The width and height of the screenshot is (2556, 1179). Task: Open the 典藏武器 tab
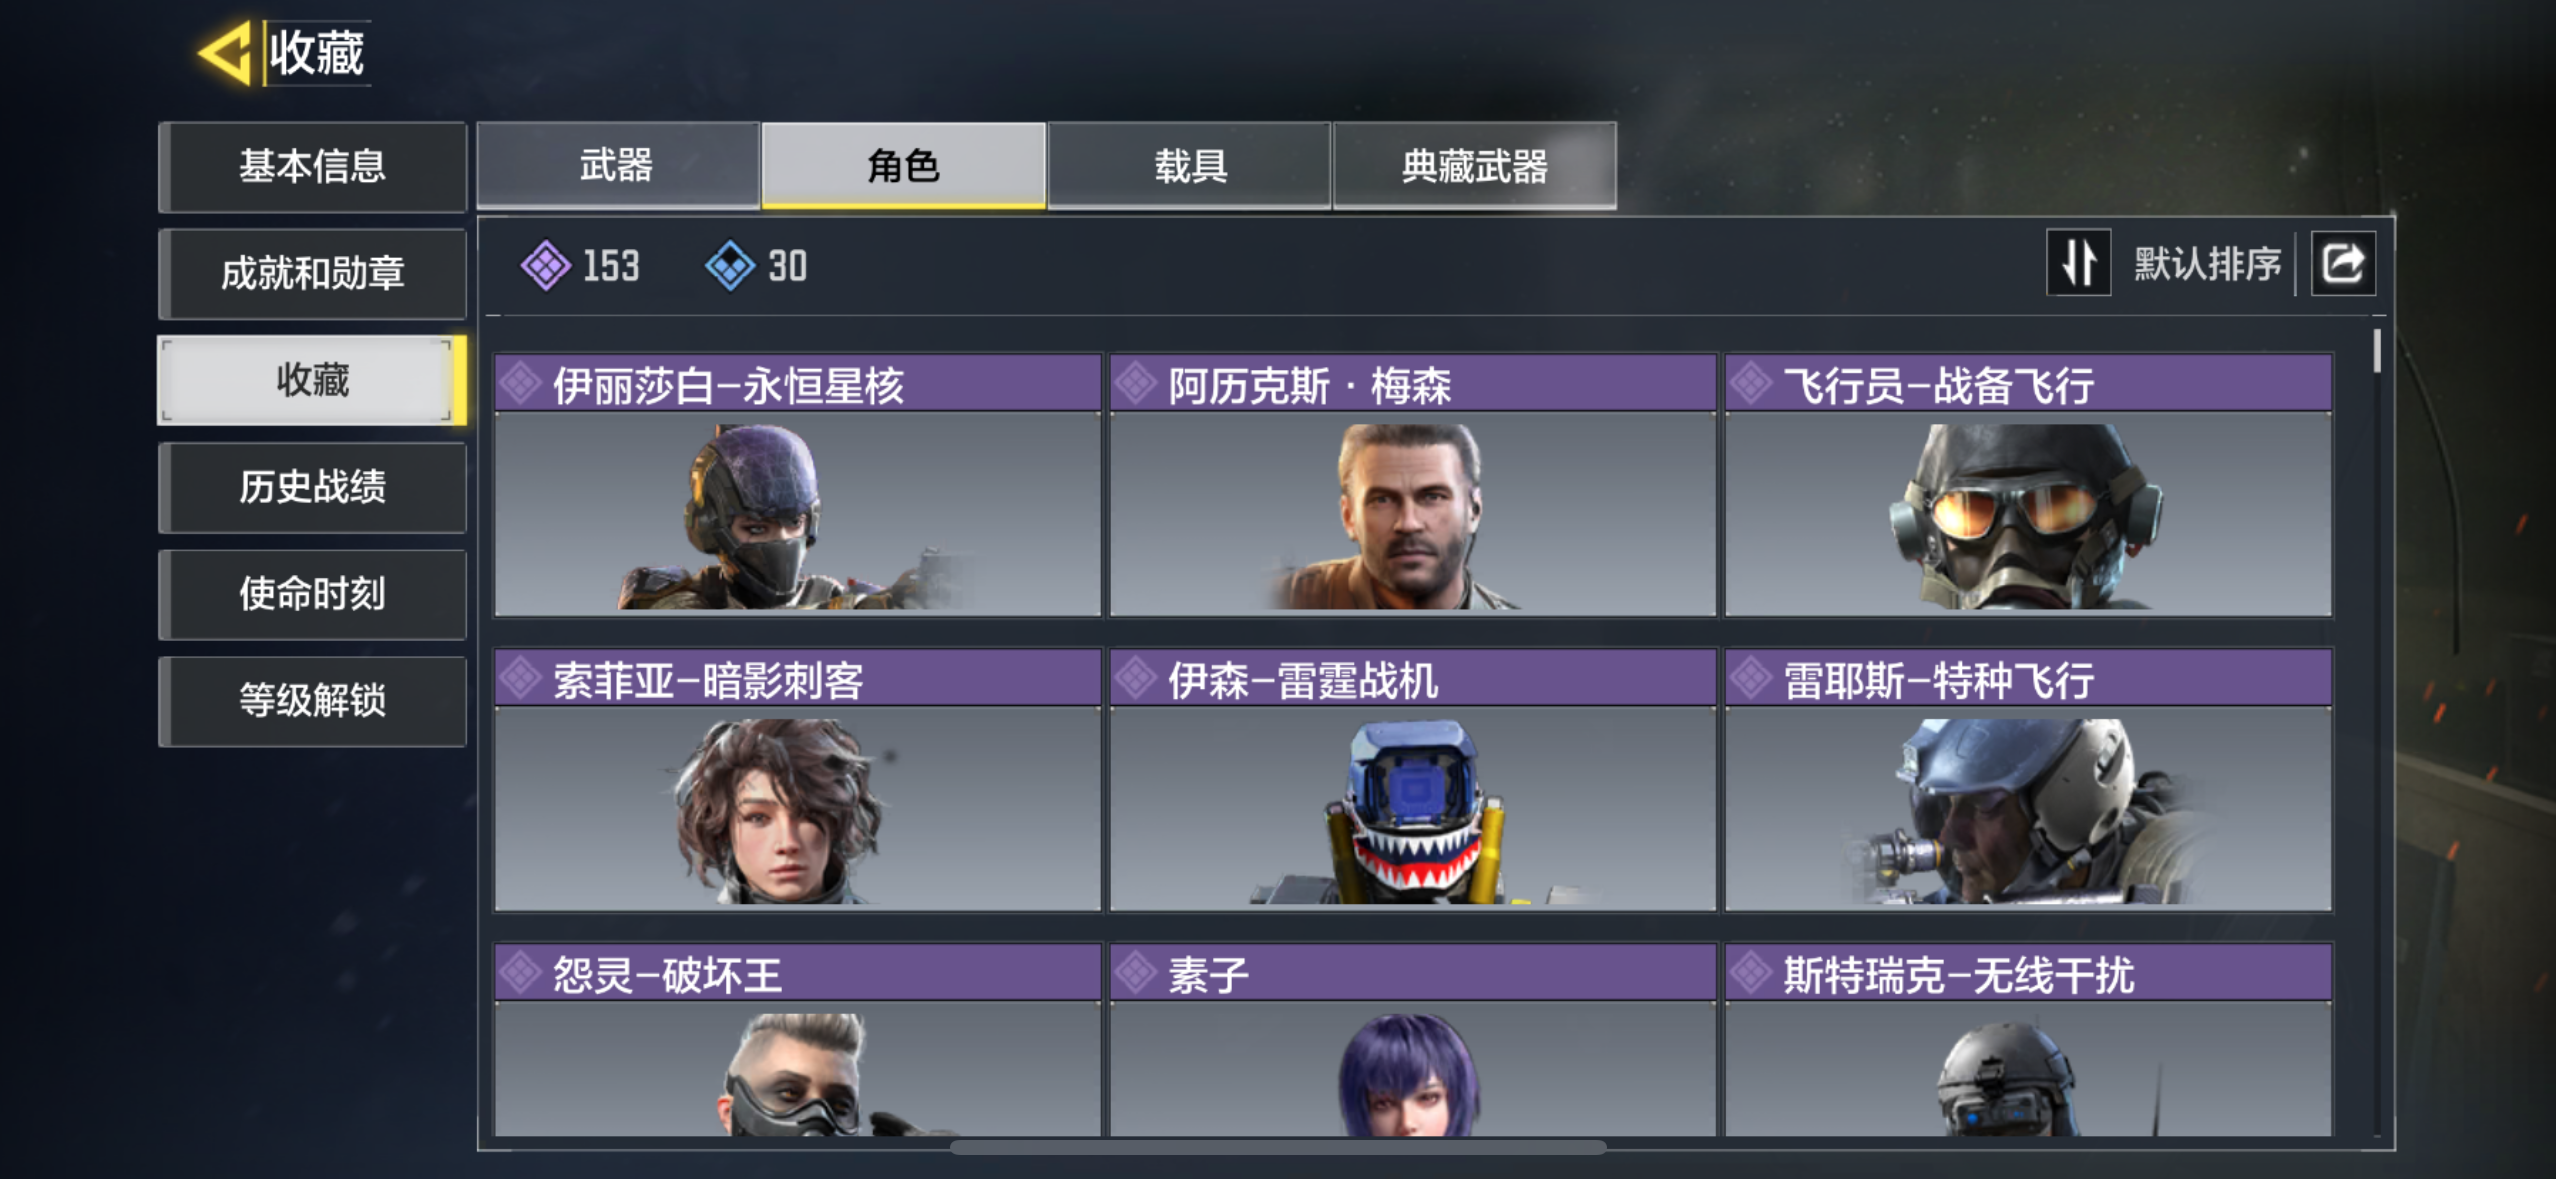click(1475, 165)
